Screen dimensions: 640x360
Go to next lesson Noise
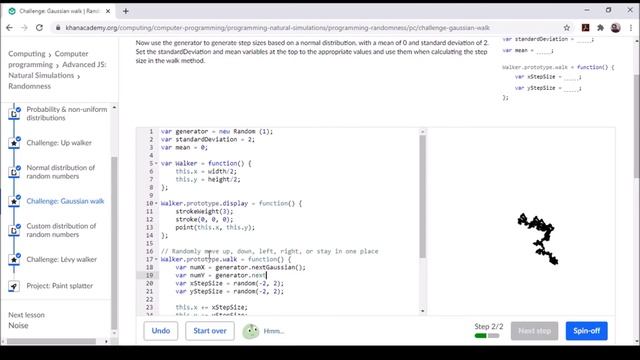click(18, 326)
